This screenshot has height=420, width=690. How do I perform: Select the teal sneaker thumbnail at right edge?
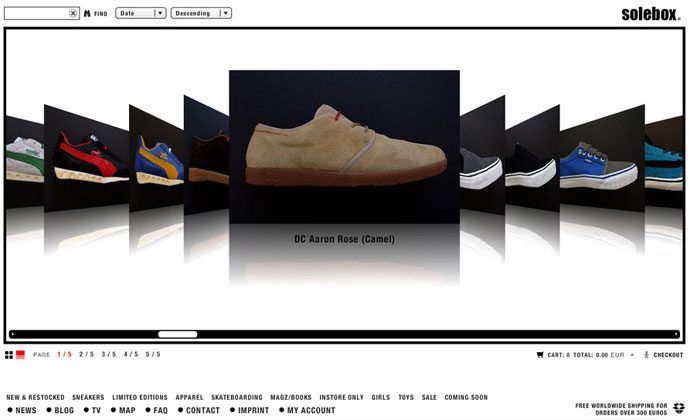point(664,161)
